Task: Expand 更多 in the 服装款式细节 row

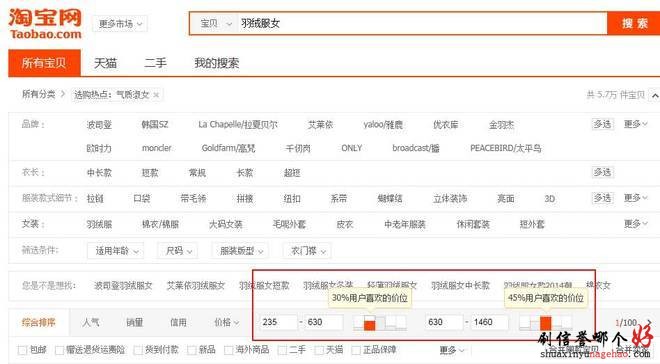Action: click(x=635, y=198)
